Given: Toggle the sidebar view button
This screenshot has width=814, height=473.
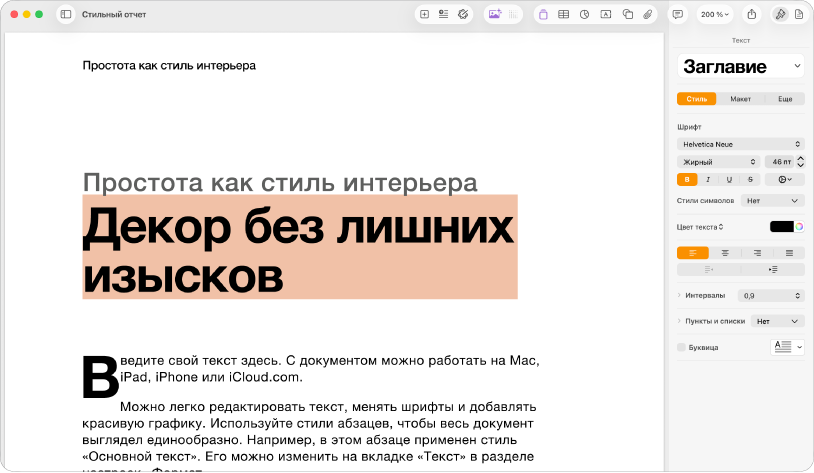Looking at the screenshot, I should (x=66, y=15).
